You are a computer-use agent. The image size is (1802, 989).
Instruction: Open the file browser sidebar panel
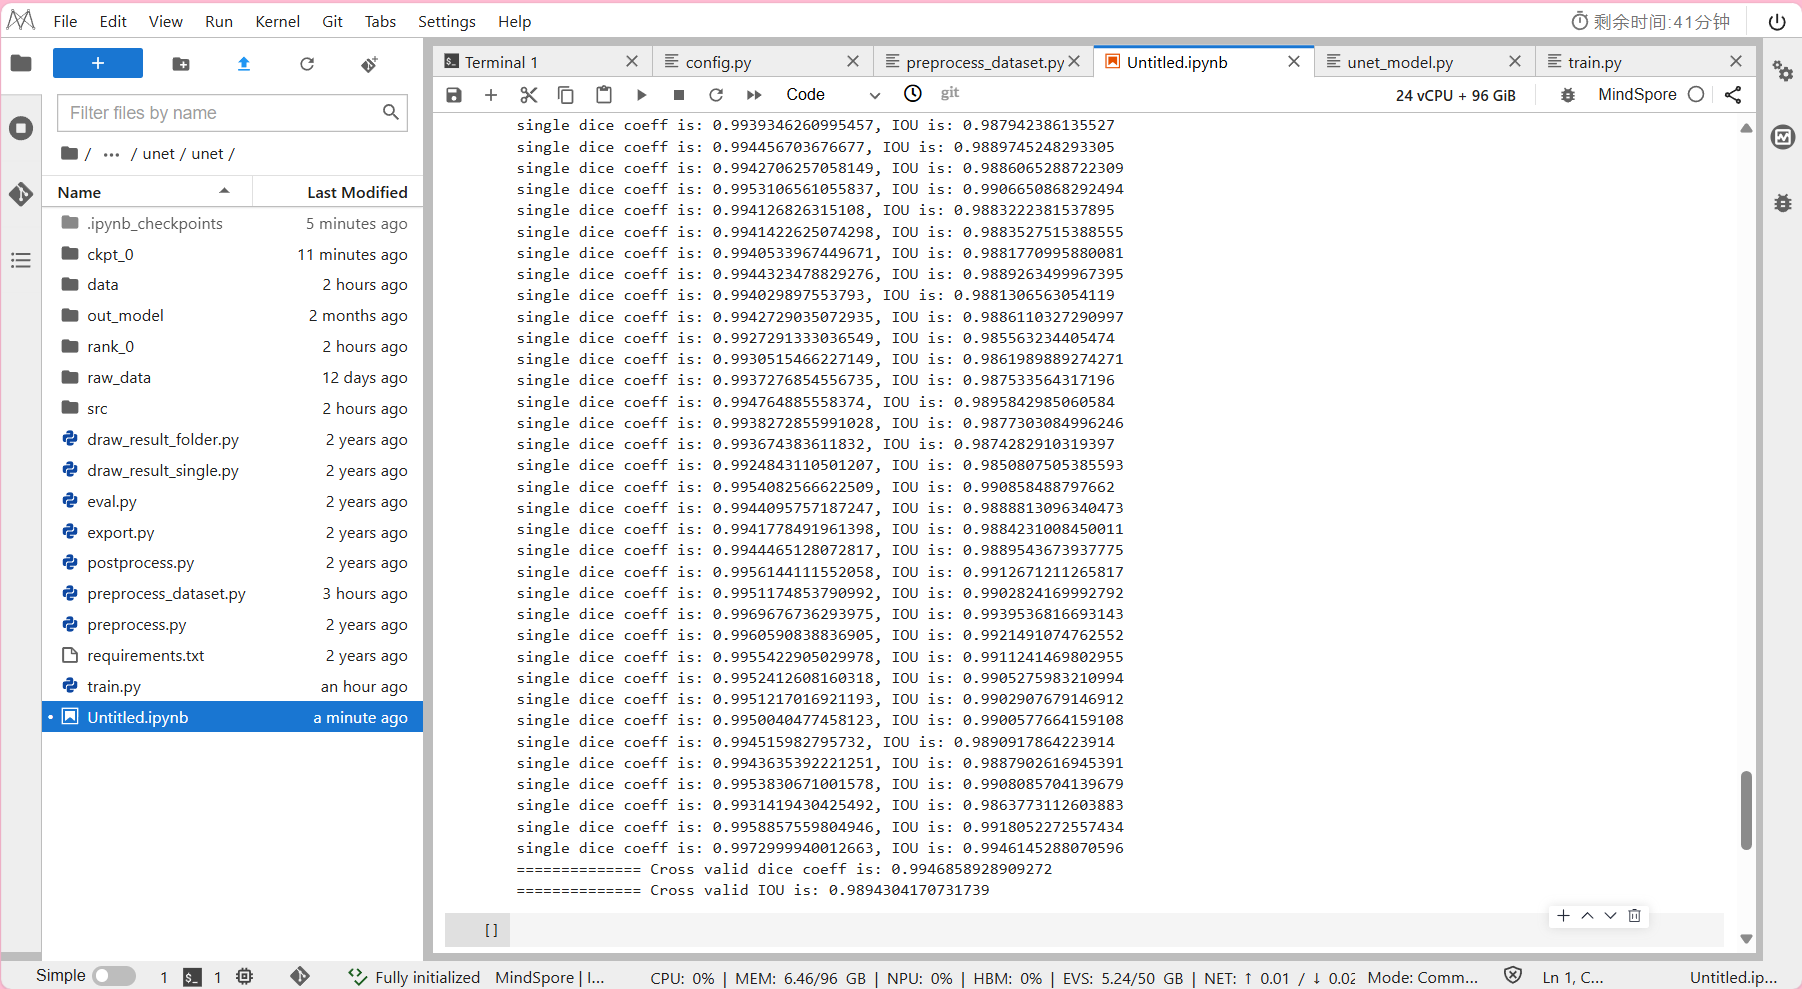pos(21,64)
